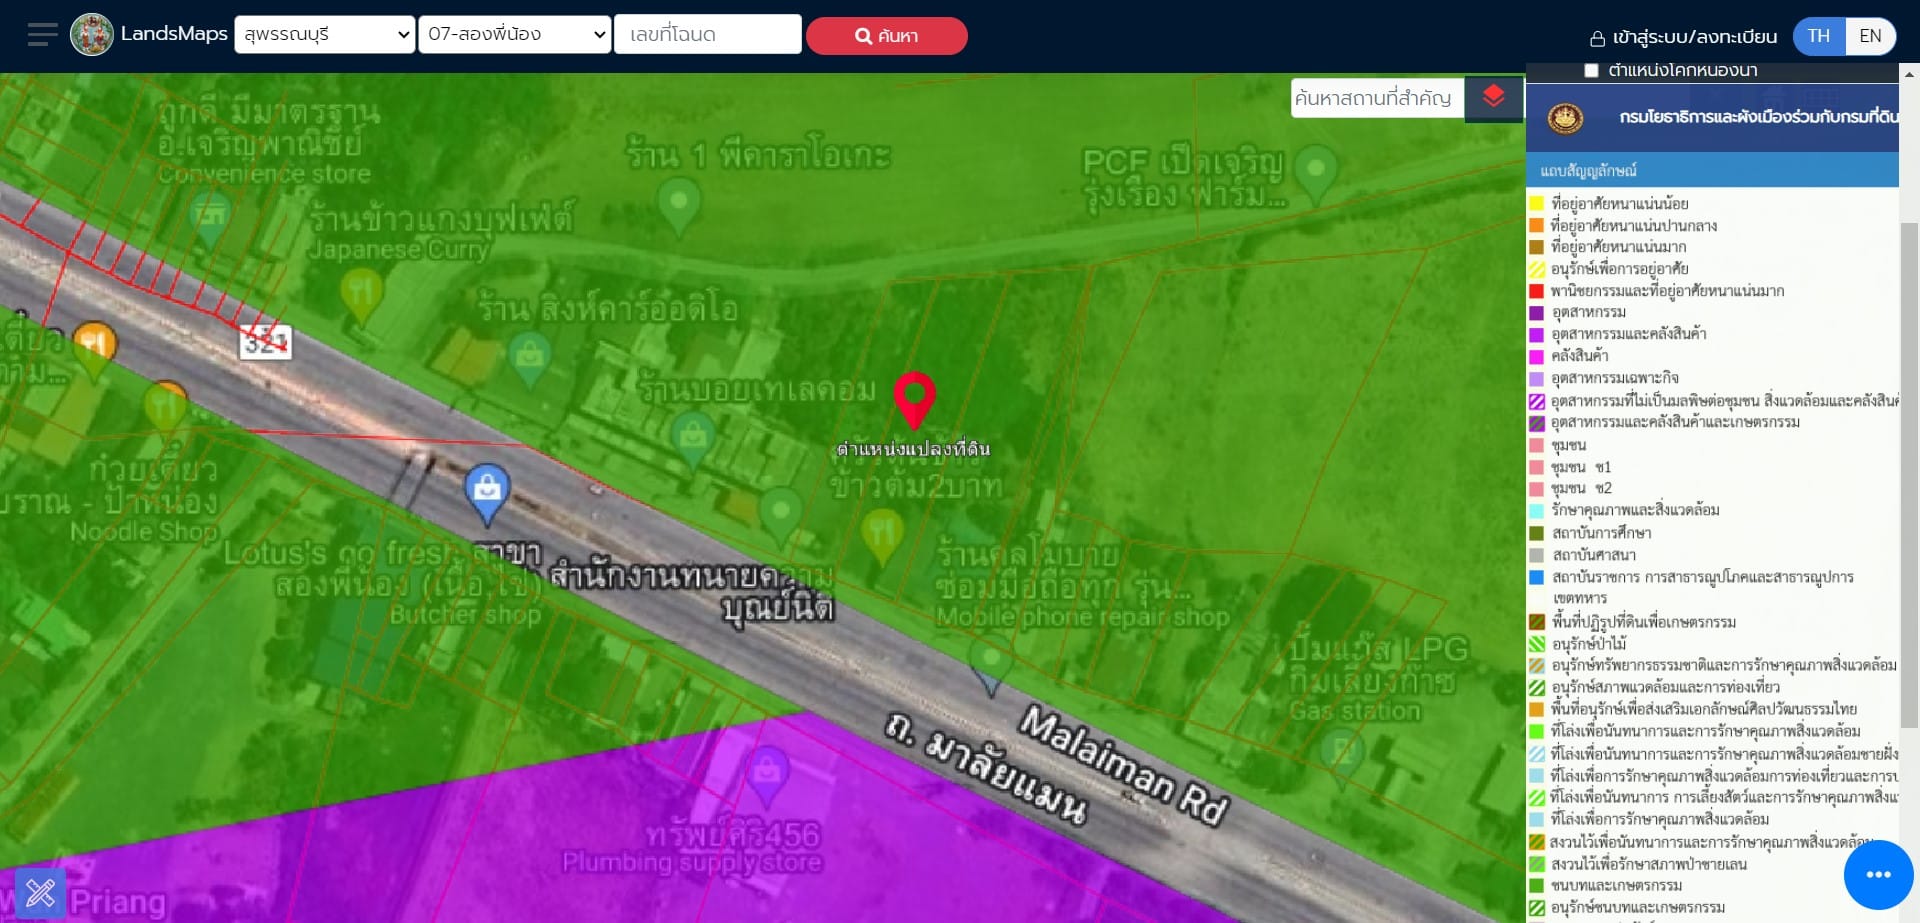This screenshot has width=1920, height=923.
Task: Click the lock icon beside login
Action: click(1597, 38)
